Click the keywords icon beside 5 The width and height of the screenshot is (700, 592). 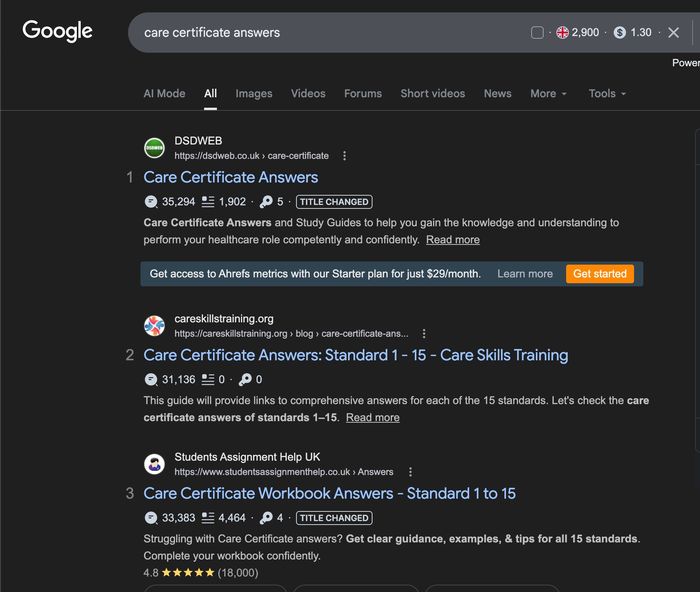266,202
